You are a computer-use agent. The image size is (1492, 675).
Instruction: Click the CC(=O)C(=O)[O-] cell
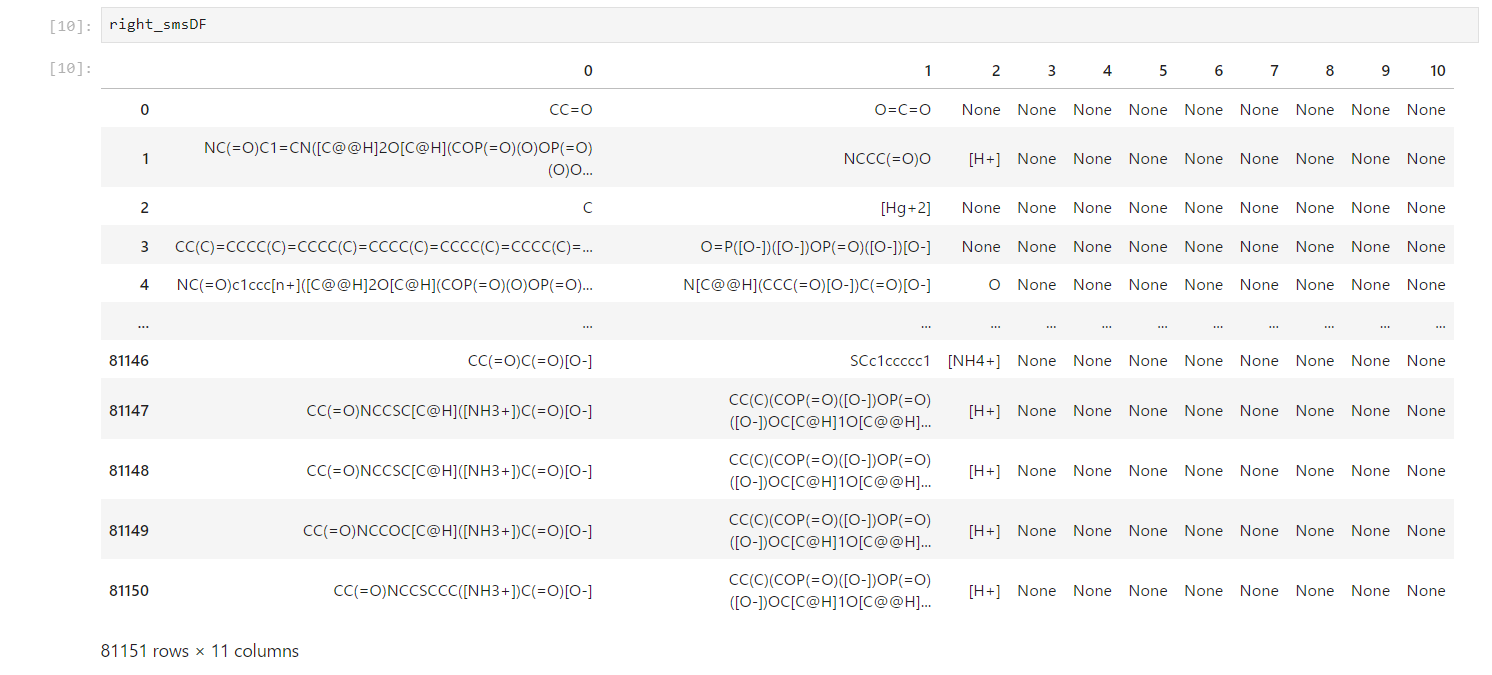(530, 361)
